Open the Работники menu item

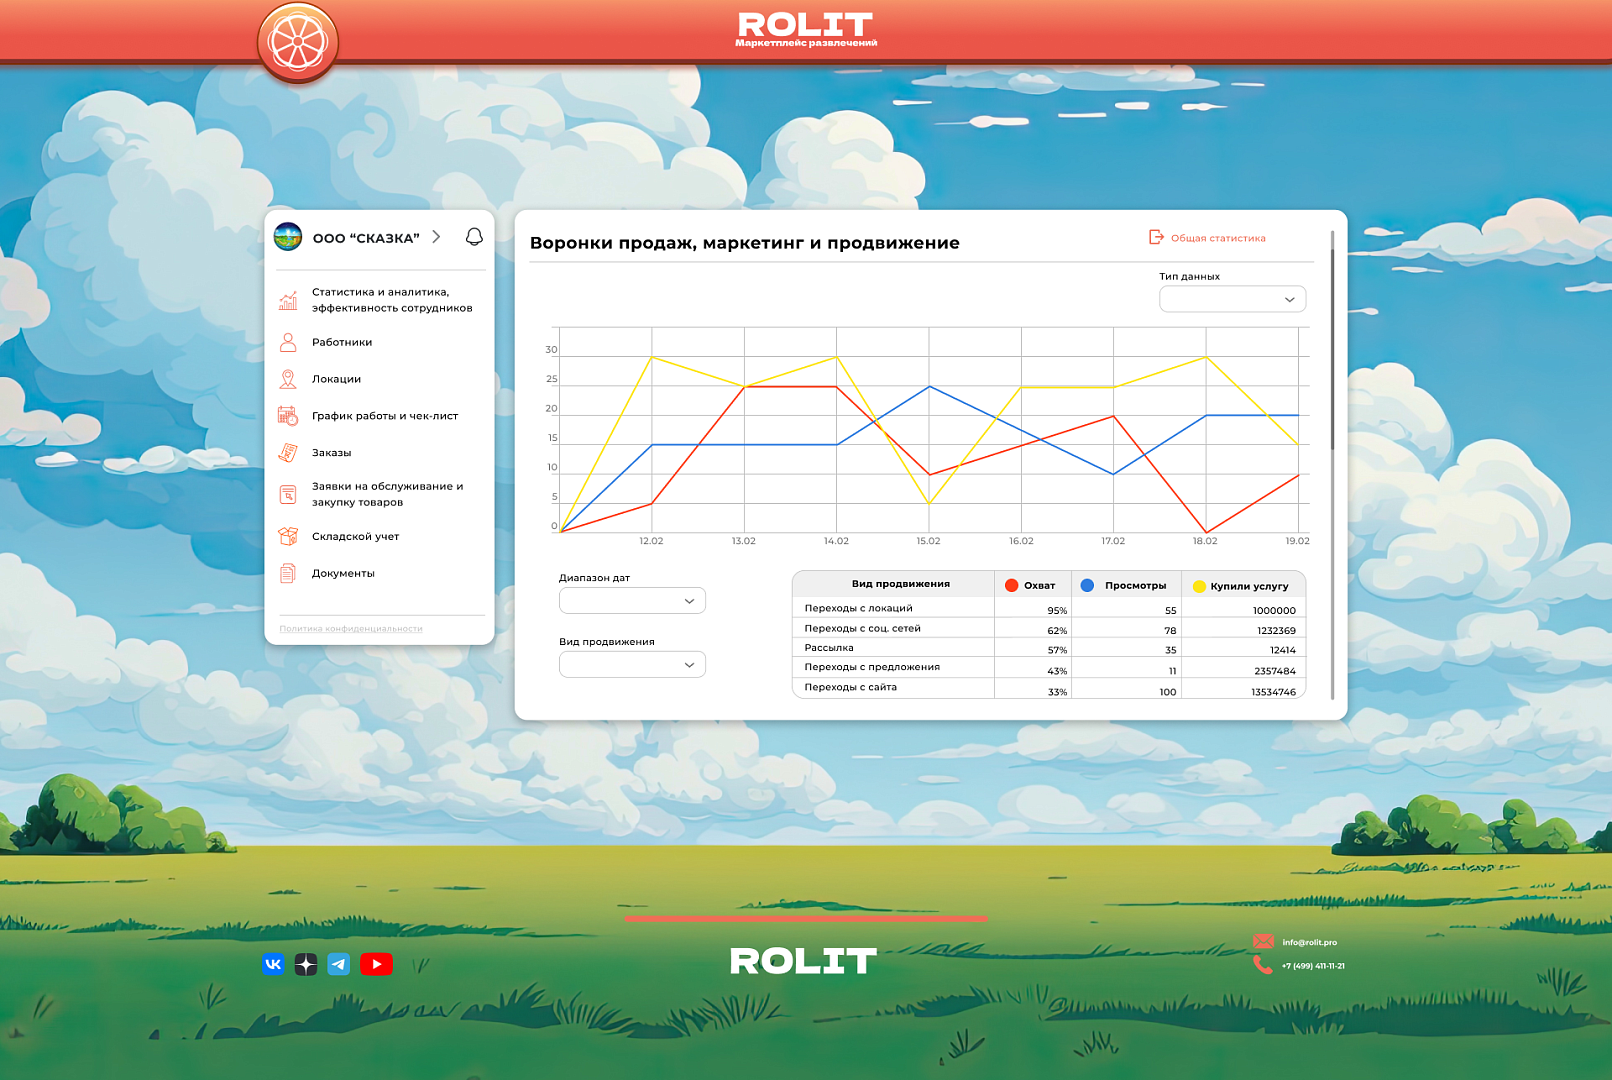[342, 342]
